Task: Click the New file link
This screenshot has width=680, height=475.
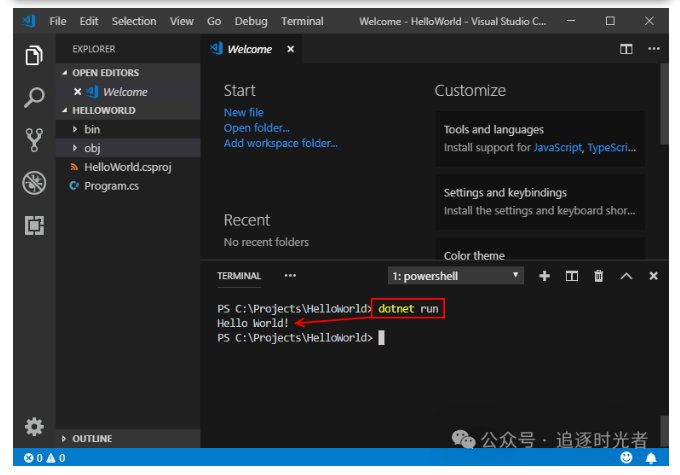Action: (x=243, y=112)
